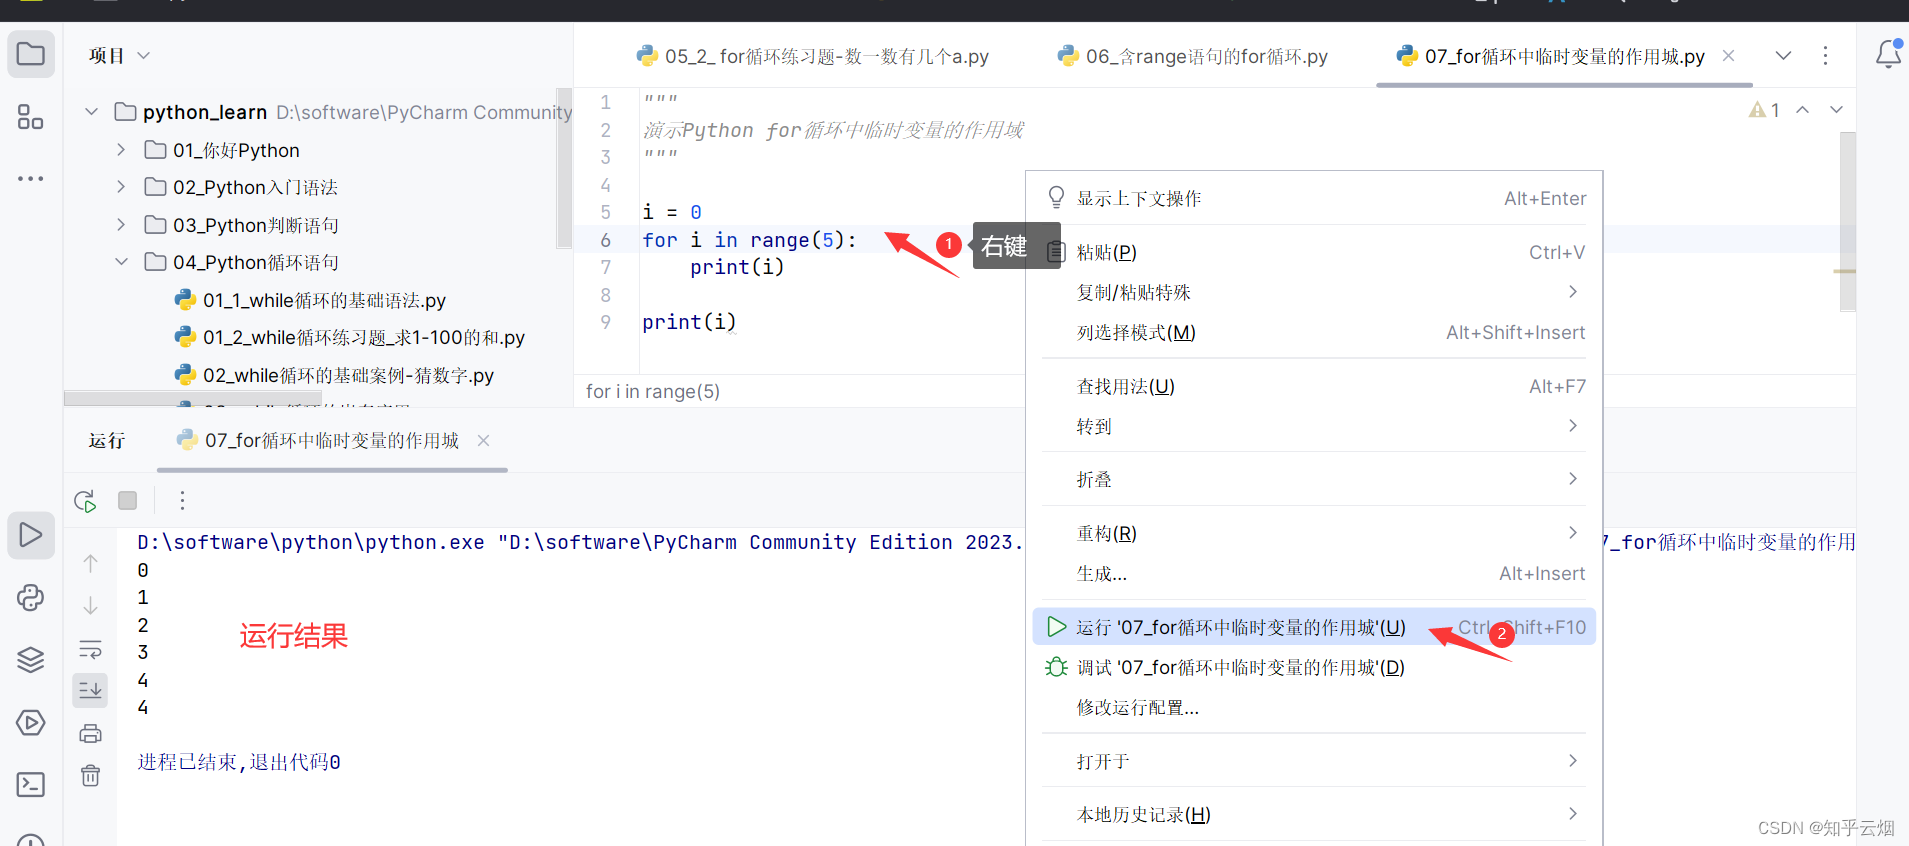
Task: Open the 转到 submenu
Action: pyautogui.click(x=1314, y=426)
